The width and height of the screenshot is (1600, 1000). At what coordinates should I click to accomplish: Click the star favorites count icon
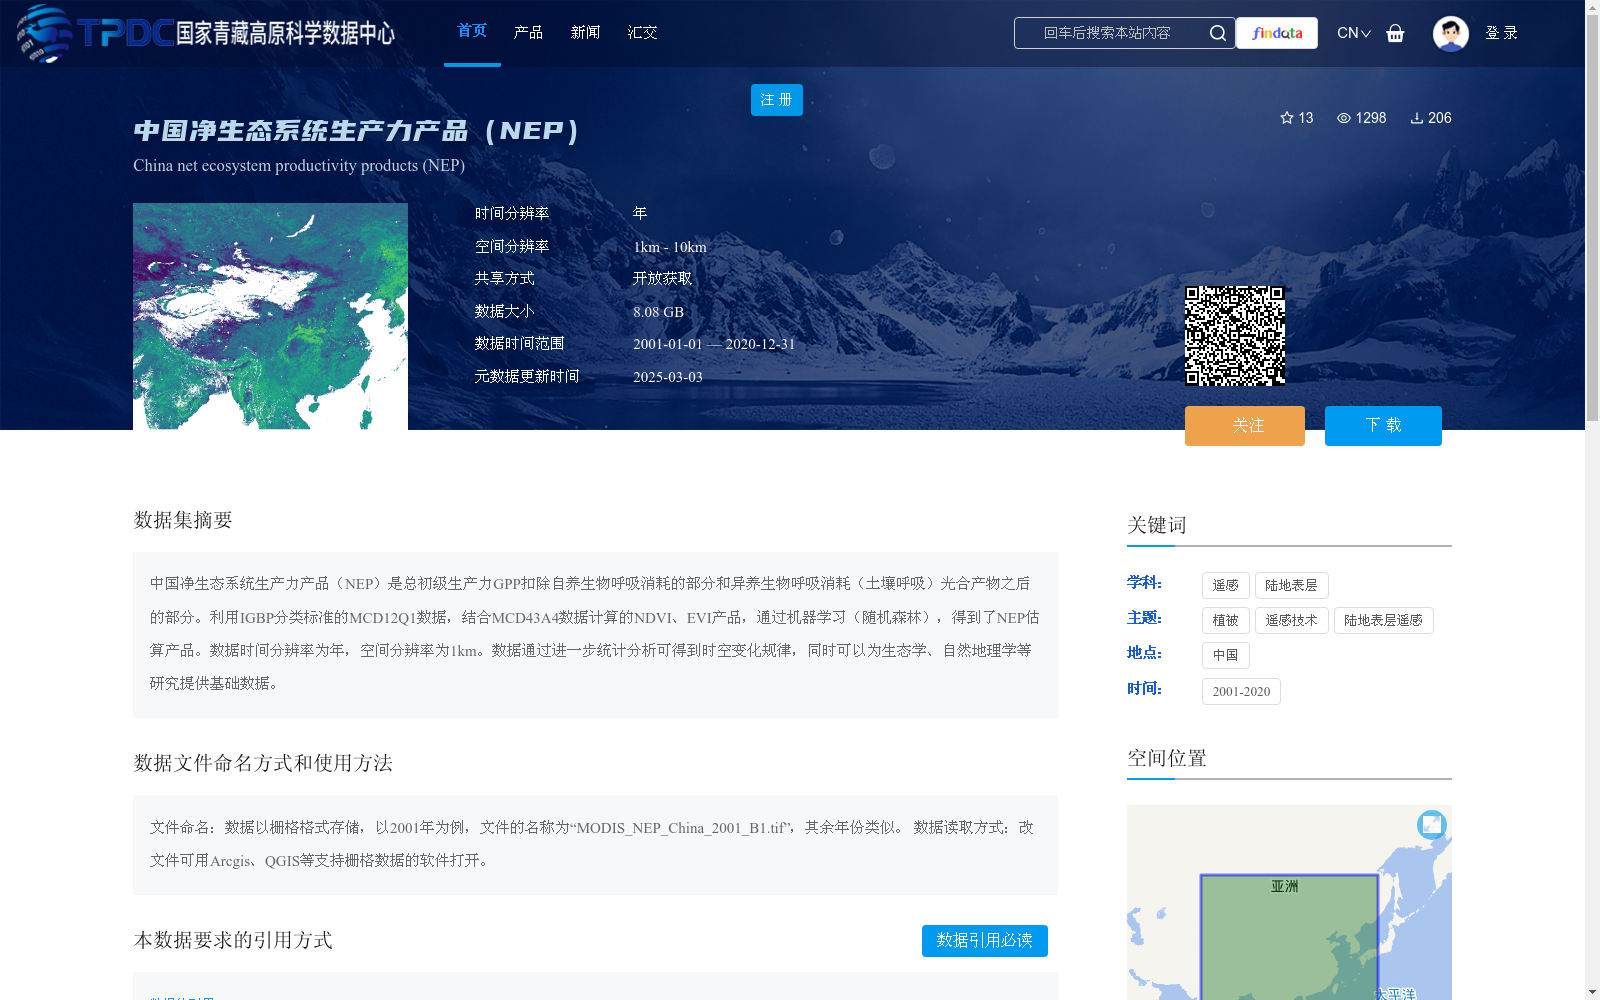(x=1287, y=118)
